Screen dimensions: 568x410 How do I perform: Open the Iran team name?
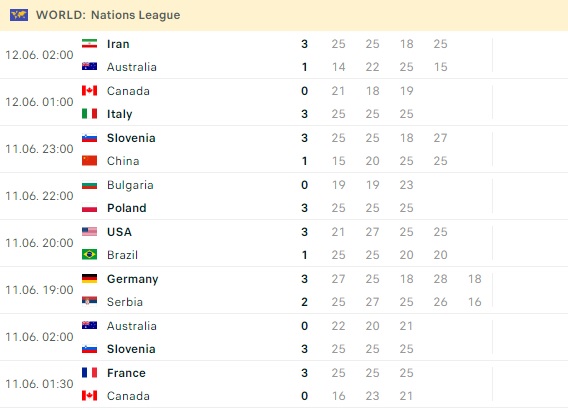click(118, 44)
